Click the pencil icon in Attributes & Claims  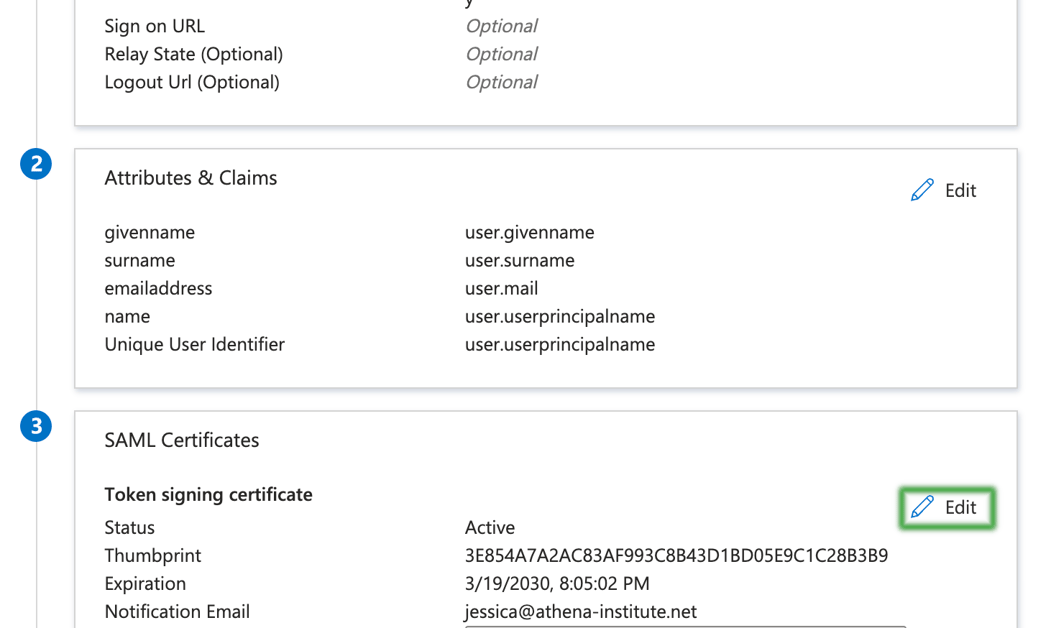[922, 190]
